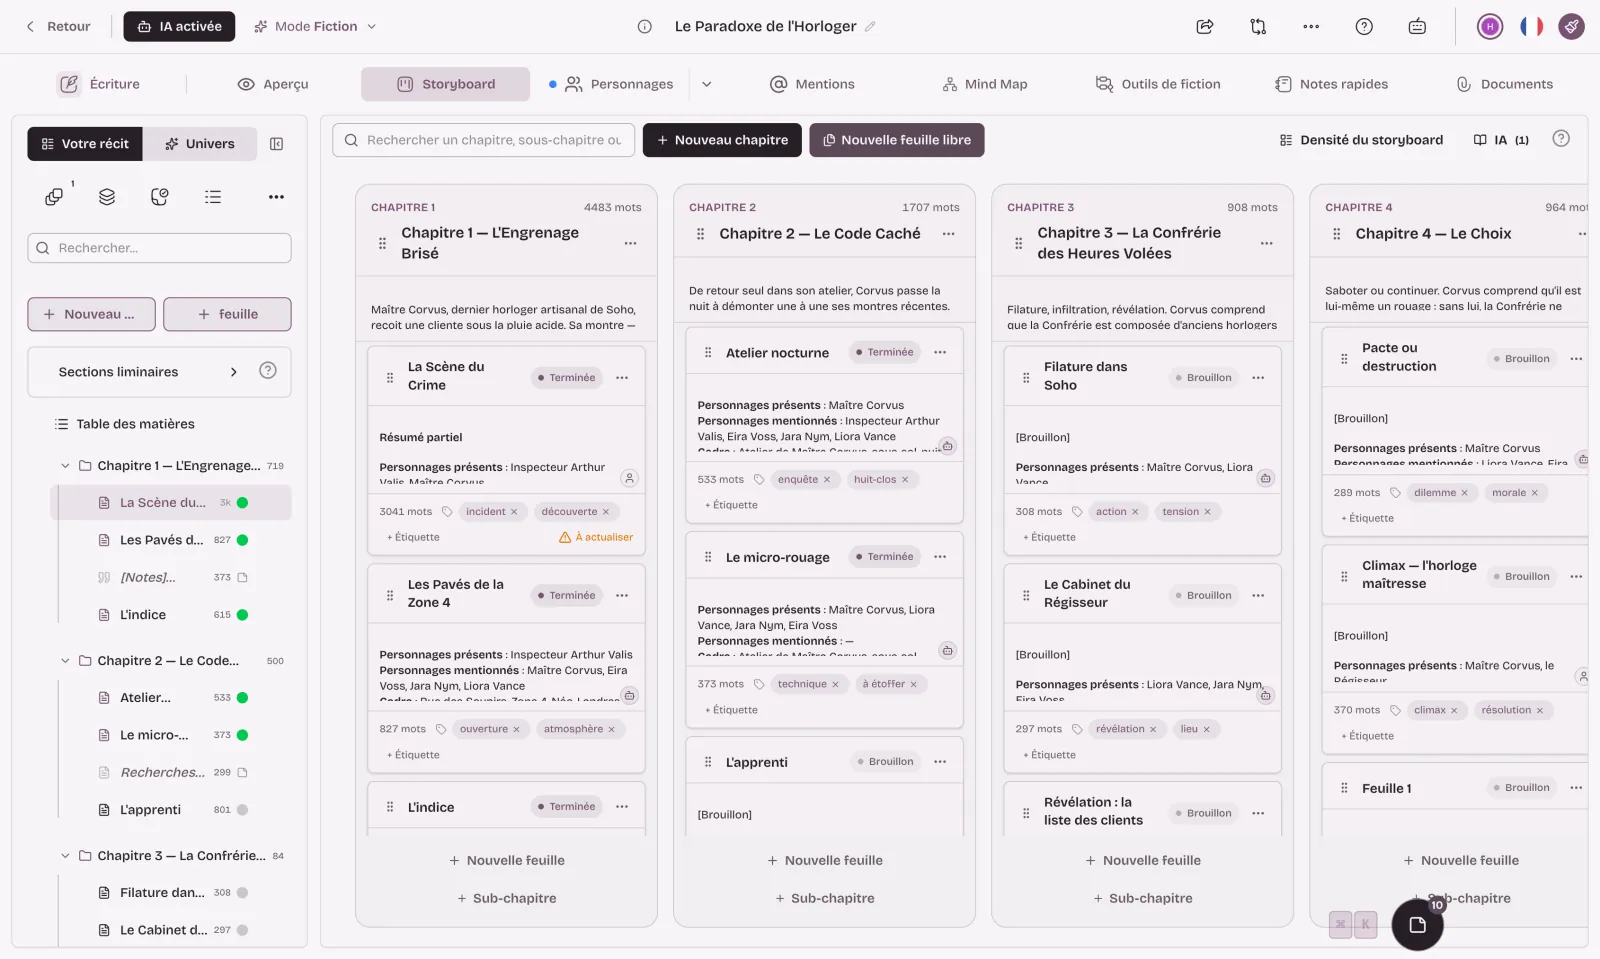Click Nouvelle feuille libre button
This screenshot has width=1600, height=959.
point(897,140)
